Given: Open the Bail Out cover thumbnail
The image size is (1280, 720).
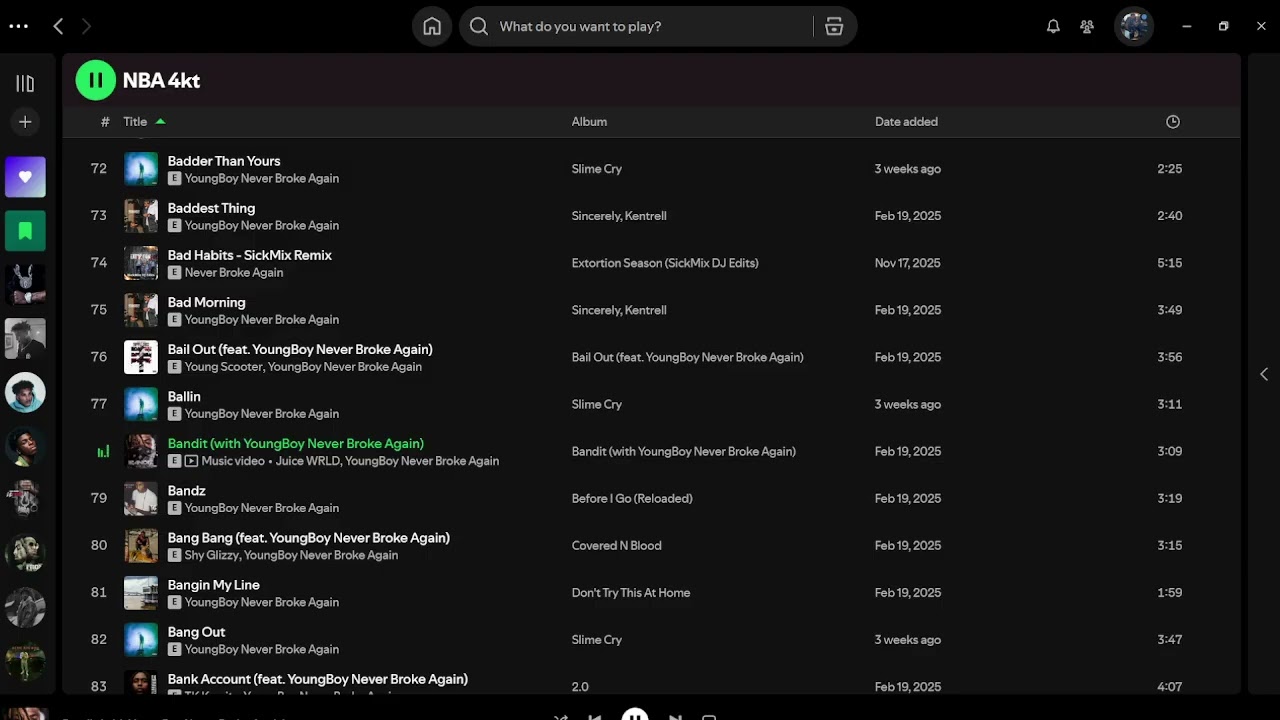Looking at the screenshot, I should pyautogui.click(x=141, y=357).
